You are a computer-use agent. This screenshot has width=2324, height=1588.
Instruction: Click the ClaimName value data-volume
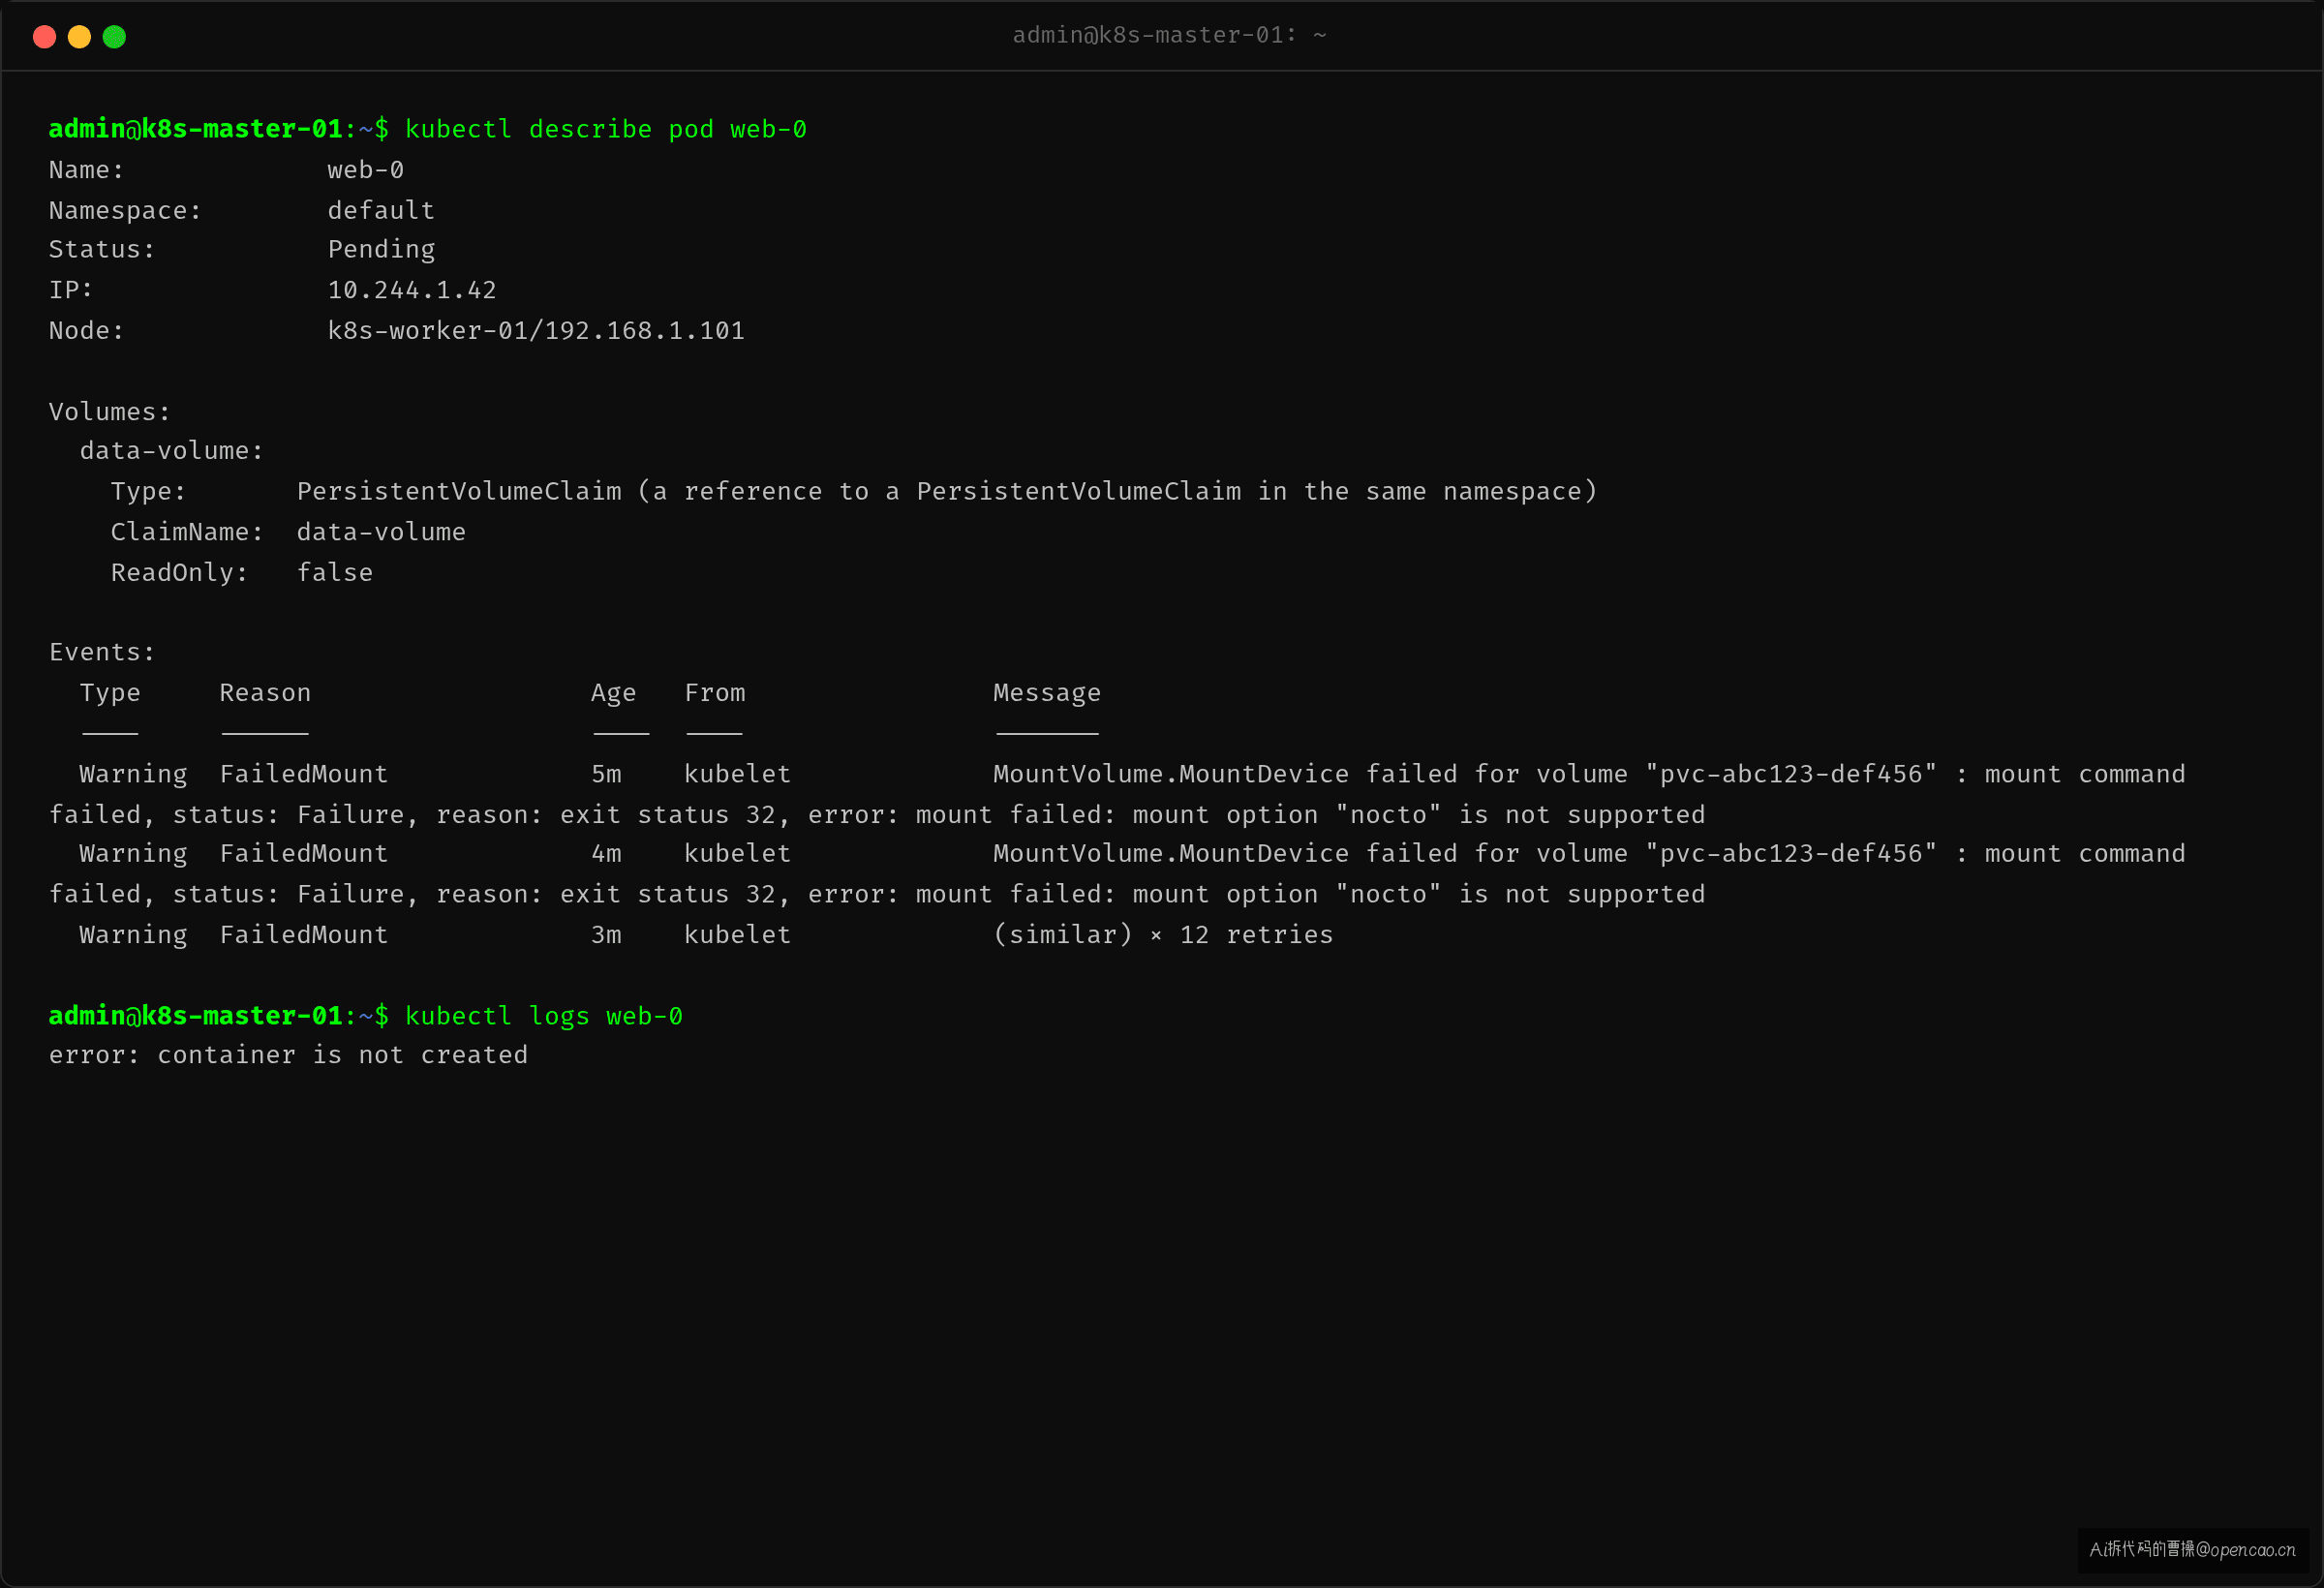[381, 532]
